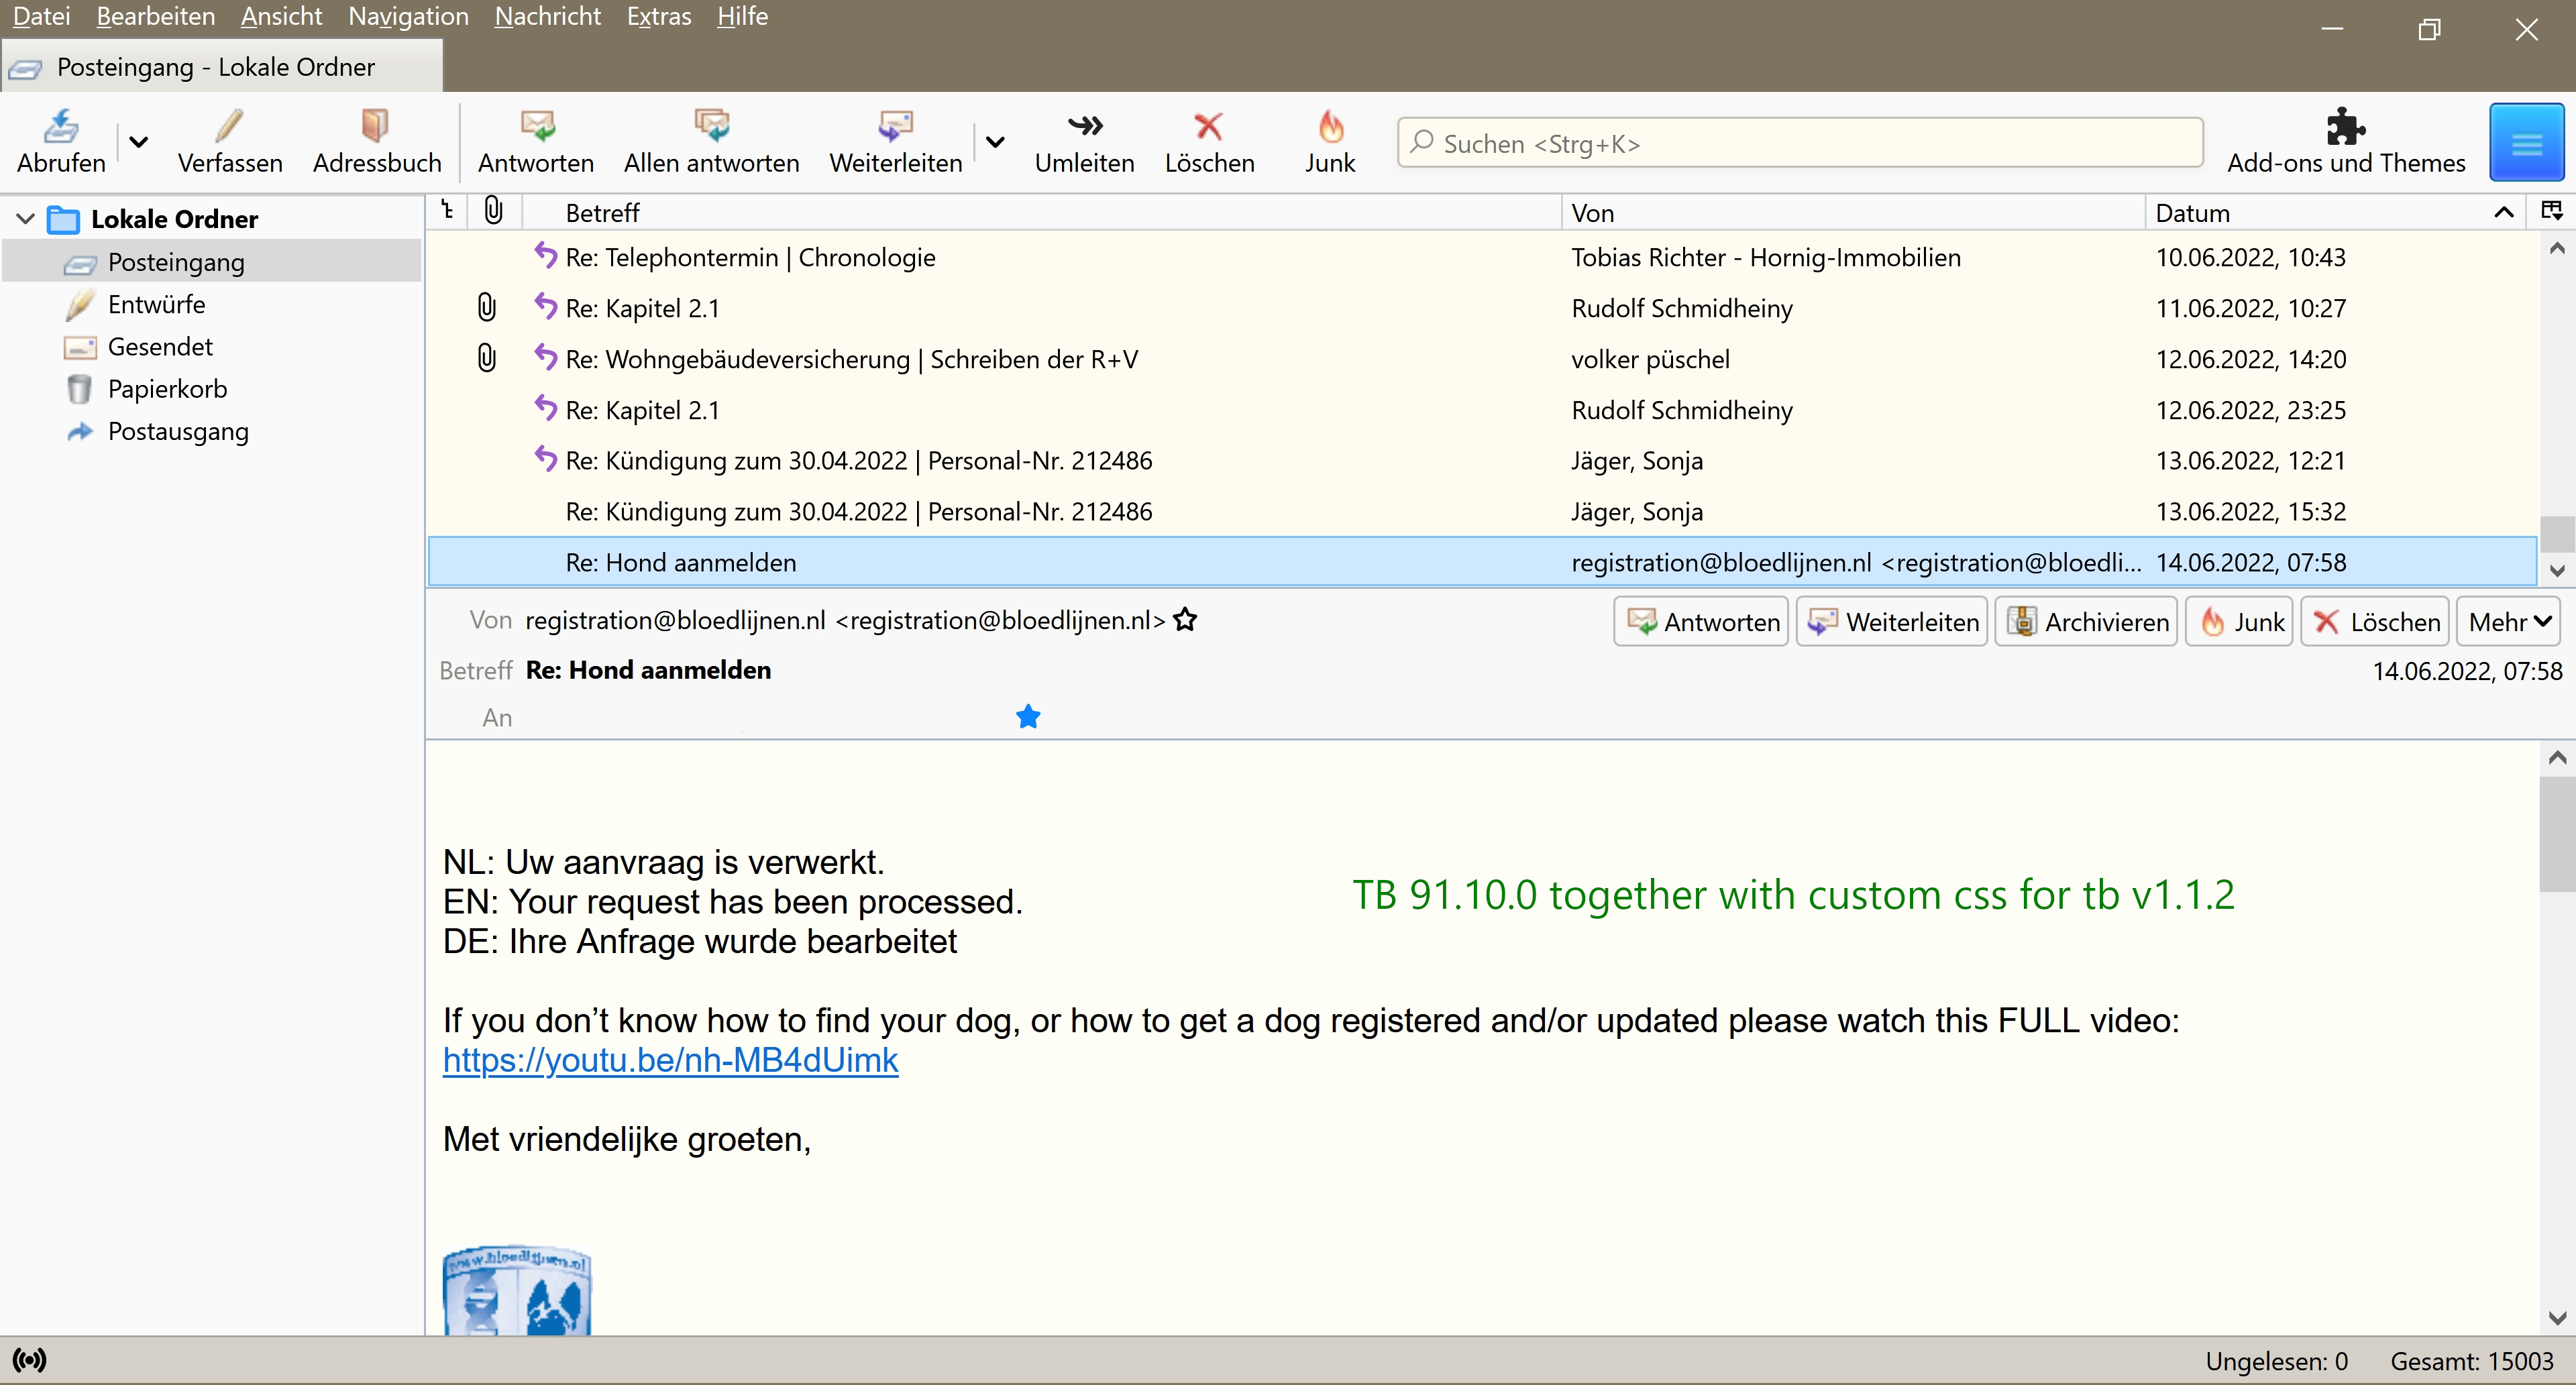
Task: Open the Nachricht menu
Action: tap(547, 17)
